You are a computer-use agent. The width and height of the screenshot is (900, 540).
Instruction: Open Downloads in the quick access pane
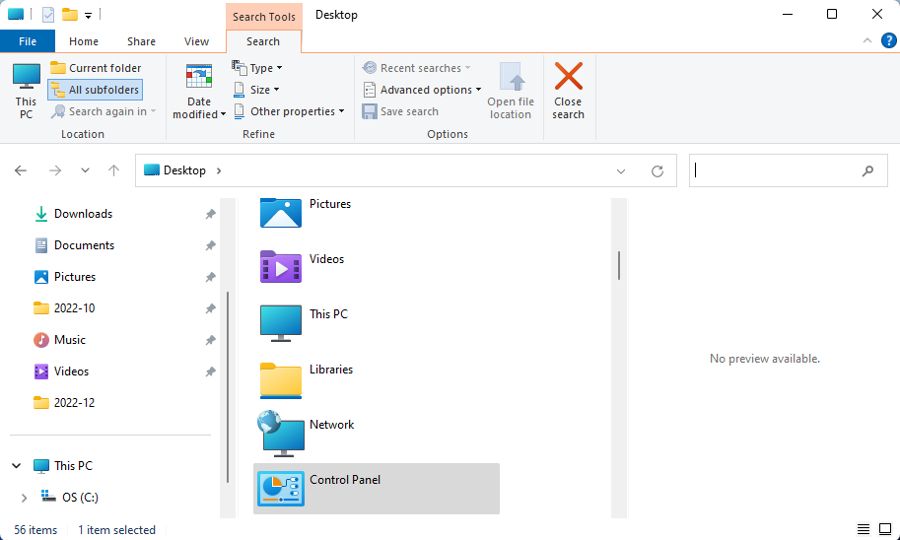pyautogui.click(x=83, y=213)
